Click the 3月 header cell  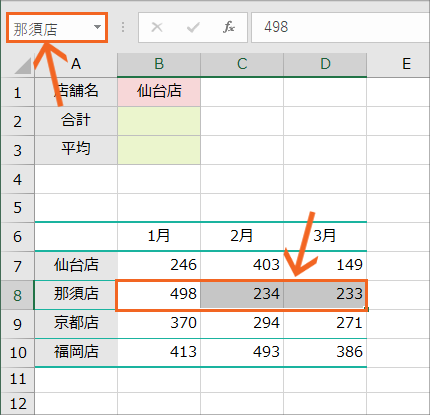click(x=325, y=237)
